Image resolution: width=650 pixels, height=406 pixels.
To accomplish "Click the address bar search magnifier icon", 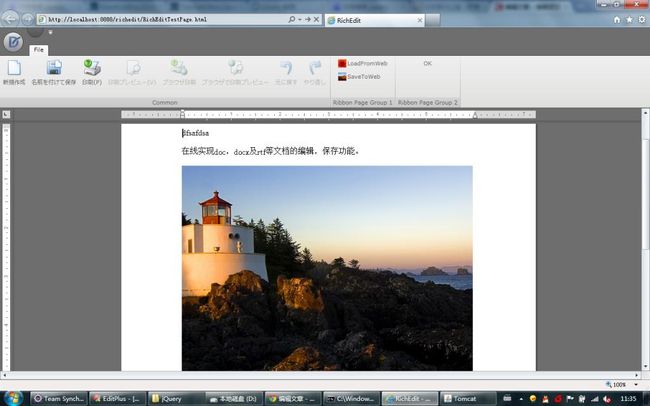I will pos(291,19).
